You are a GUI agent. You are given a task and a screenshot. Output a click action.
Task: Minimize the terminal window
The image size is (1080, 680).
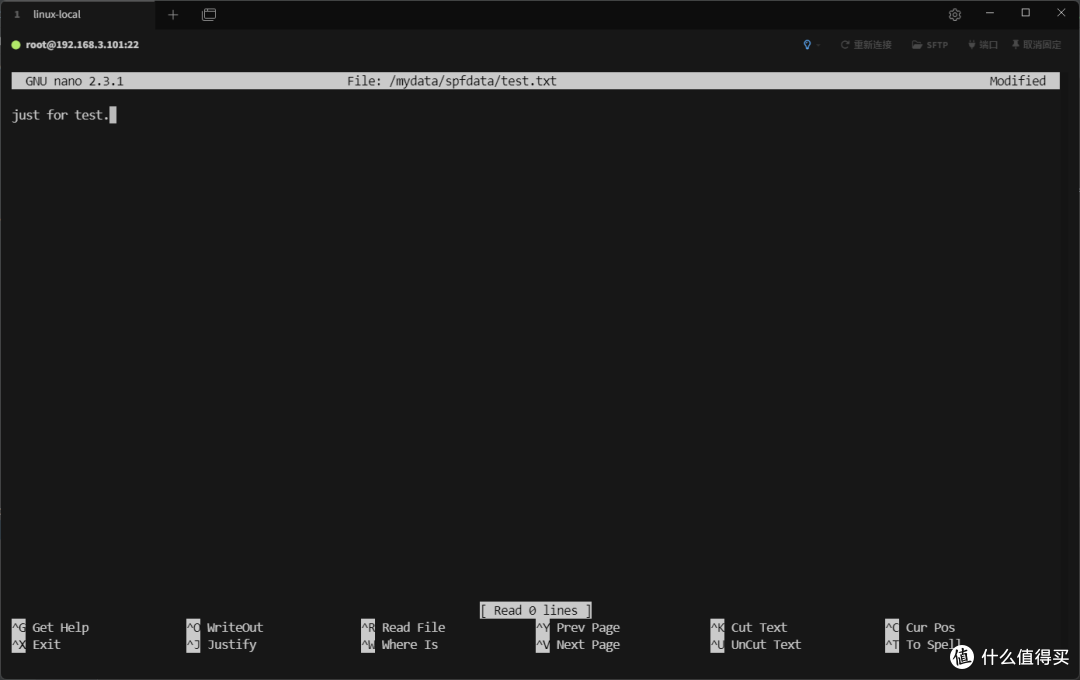point(990,13)
